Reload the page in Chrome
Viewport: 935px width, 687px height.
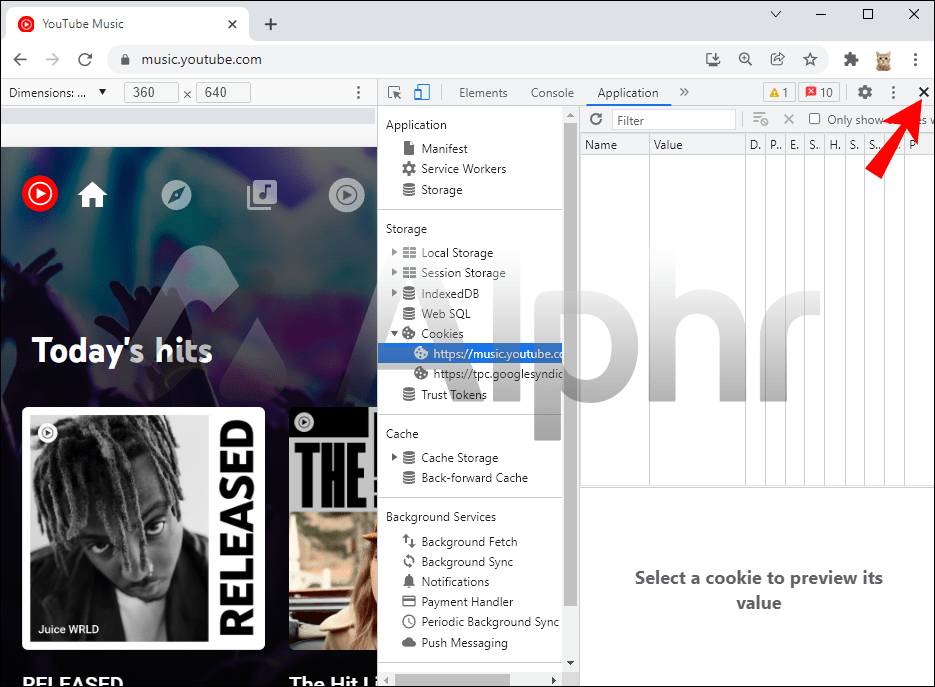(85, 60)
